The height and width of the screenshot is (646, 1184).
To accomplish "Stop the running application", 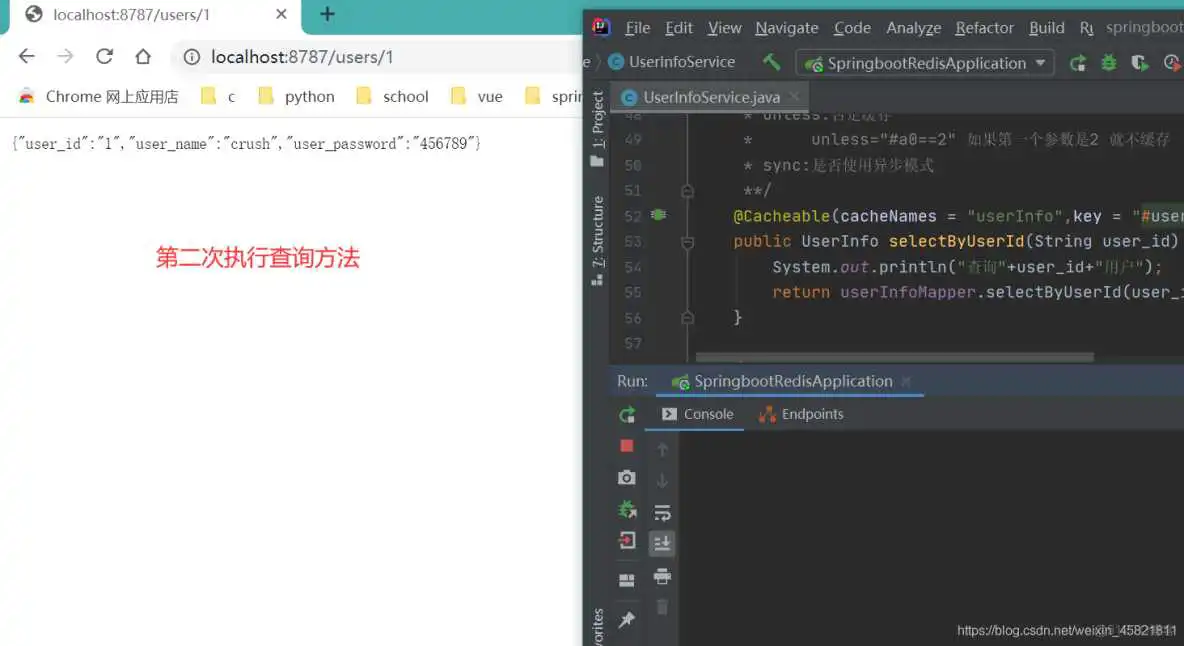I will tap(626, 446).
